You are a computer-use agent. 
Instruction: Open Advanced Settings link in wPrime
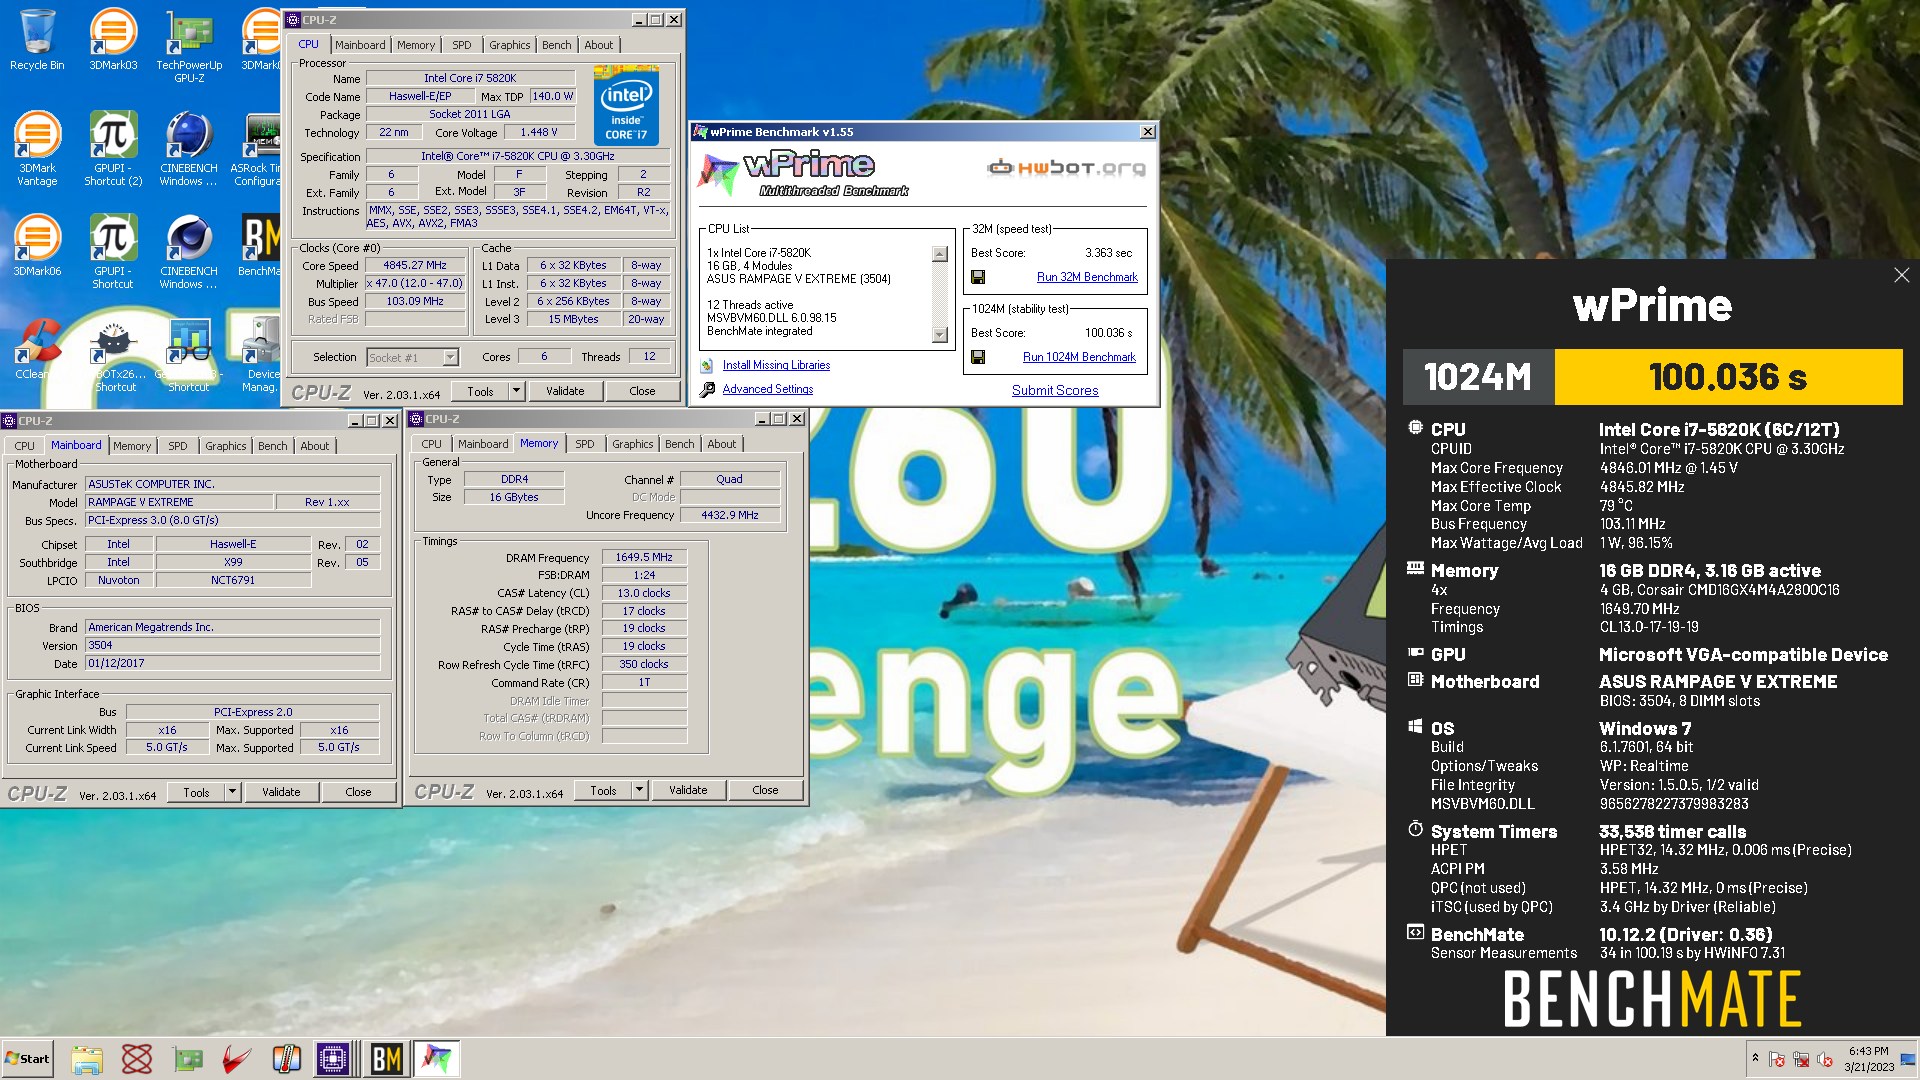point(768,389)
